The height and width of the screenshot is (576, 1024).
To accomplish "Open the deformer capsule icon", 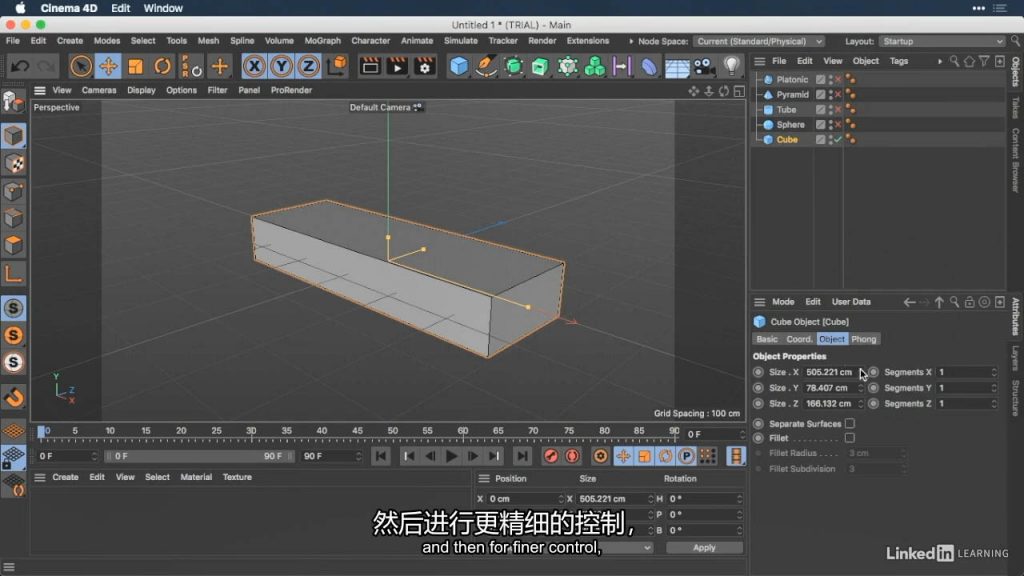I will (x=649, y=66).
